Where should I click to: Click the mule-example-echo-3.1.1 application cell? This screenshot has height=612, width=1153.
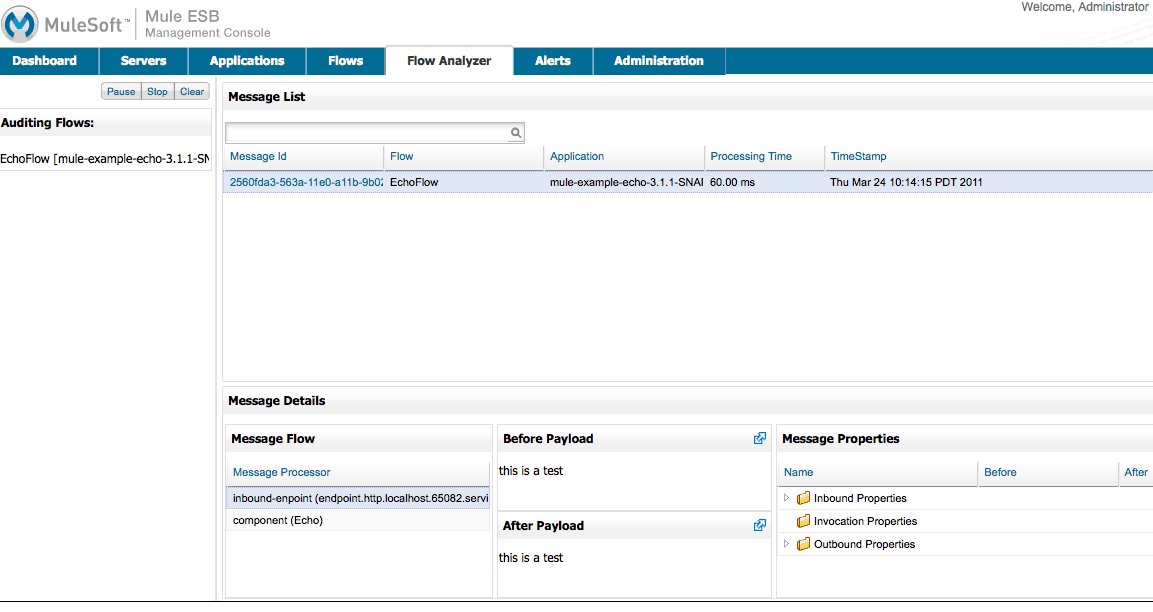click(x=626, y=182)
